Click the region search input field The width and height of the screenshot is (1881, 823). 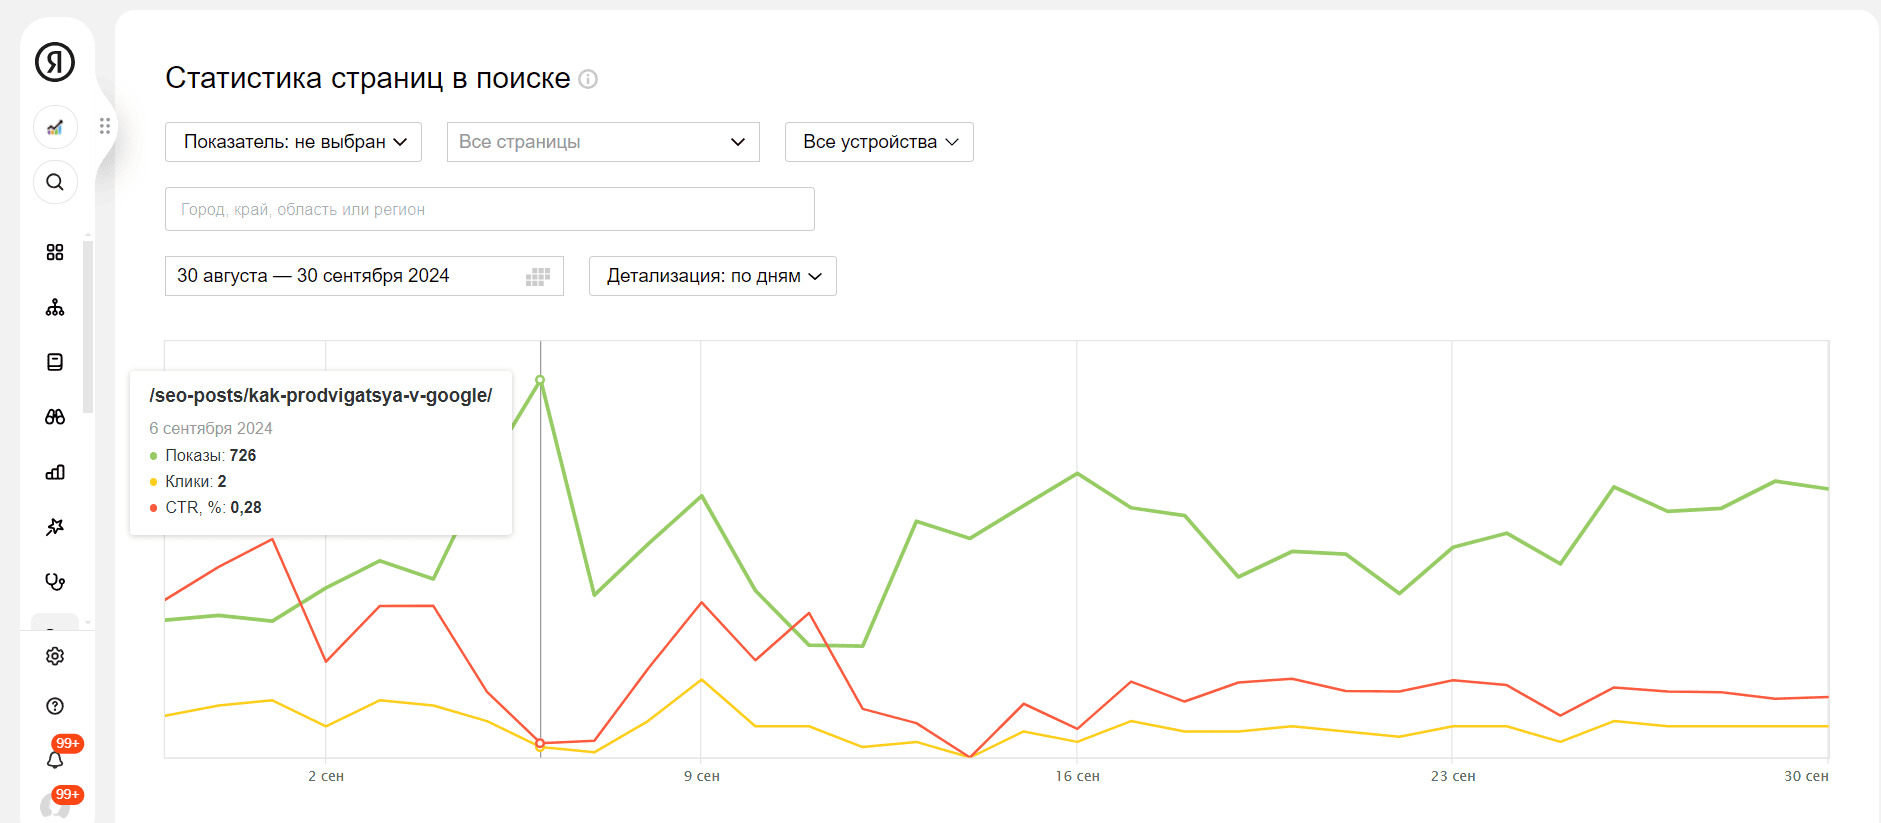click(x=490, y=209)
